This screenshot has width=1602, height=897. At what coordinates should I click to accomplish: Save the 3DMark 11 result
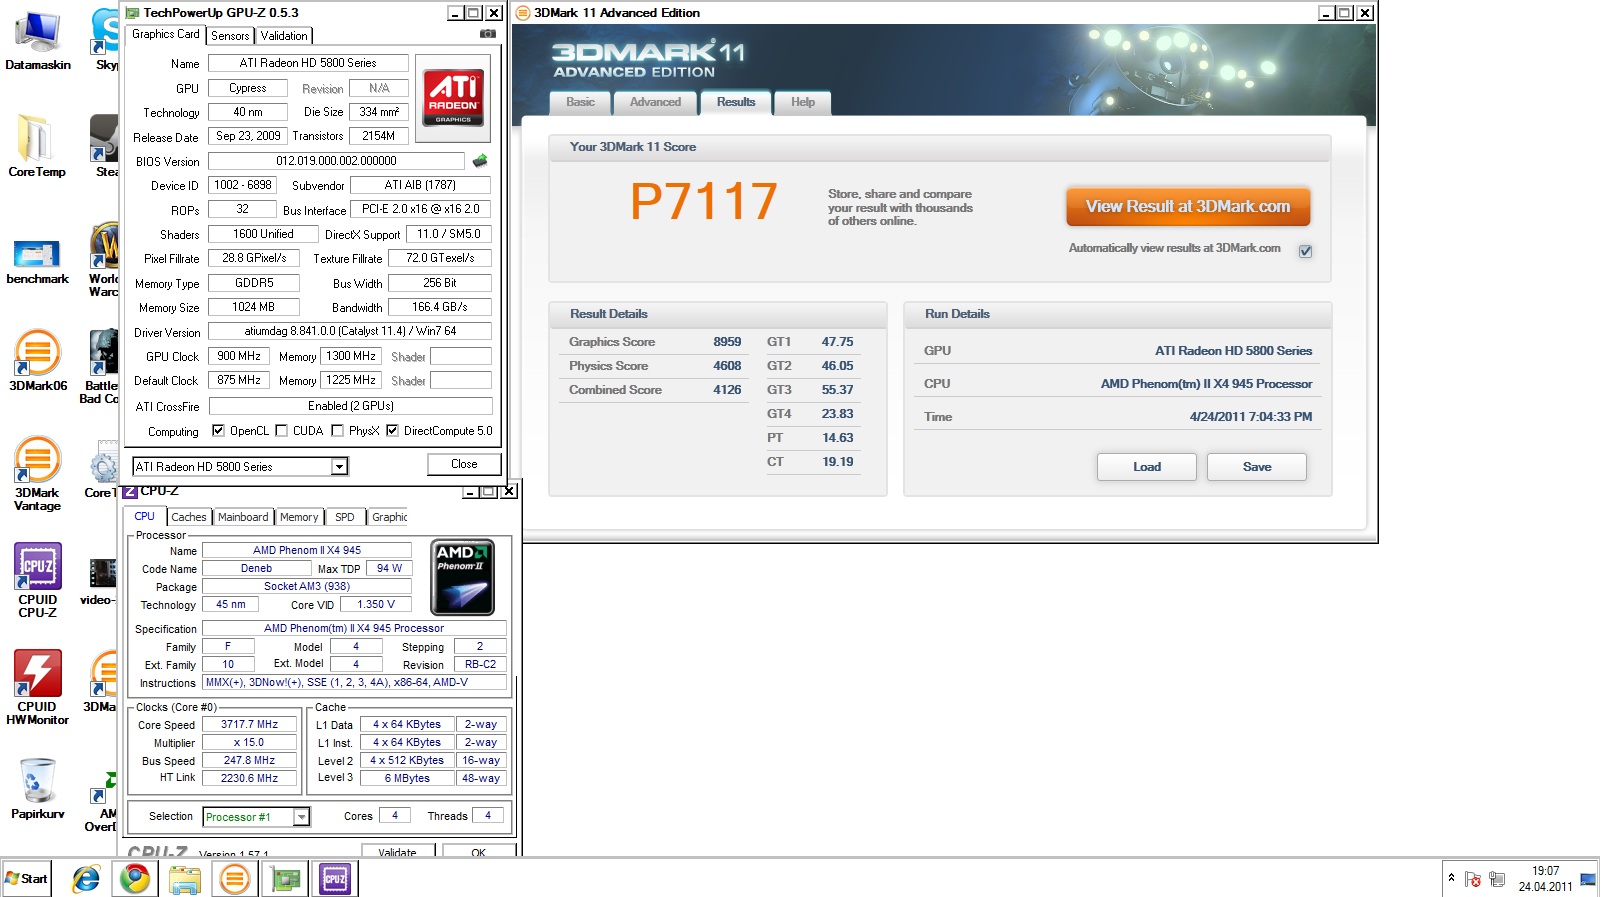(x=1257, y=467)
